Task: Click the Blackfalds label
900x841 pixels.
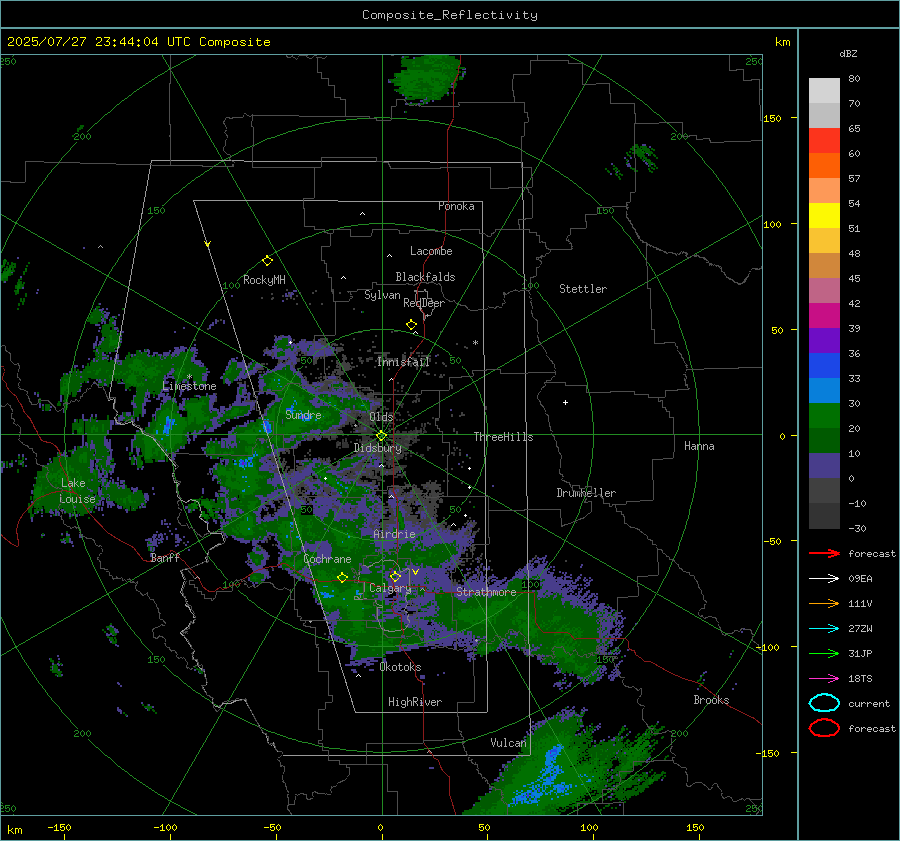Action: point(425,277)
